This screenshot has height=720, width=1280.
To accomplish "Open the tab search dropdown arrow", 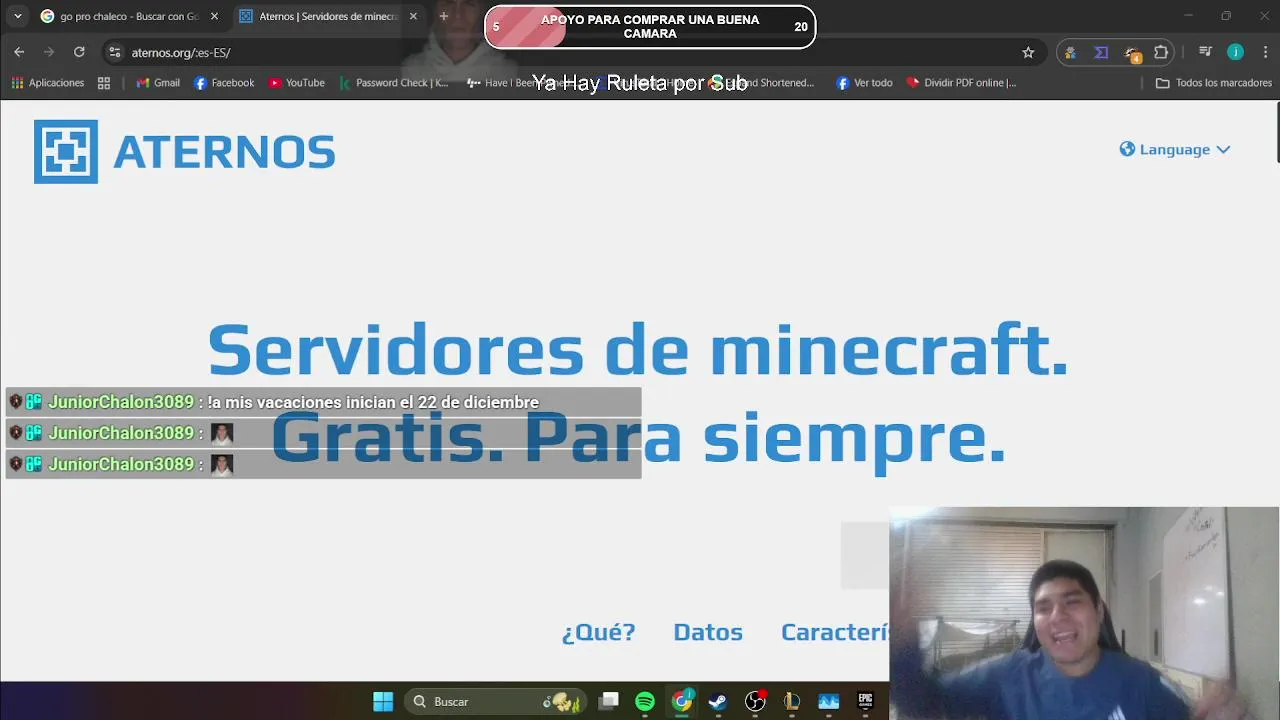I will [17, 16].
